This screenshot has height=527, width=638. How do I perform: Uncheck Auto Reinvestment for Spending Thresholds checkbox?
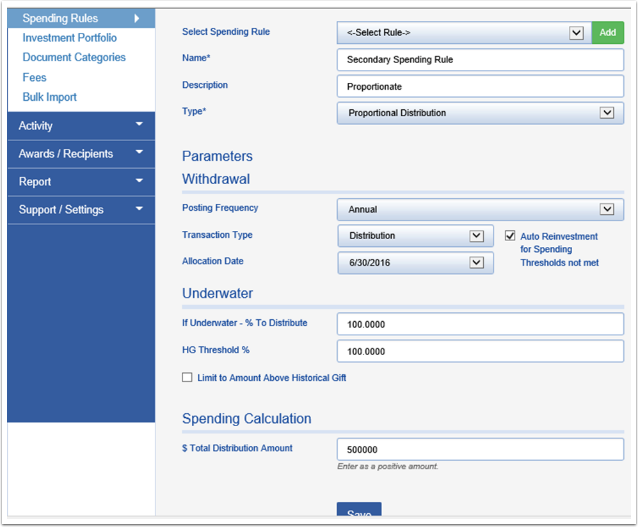point(510,236)
